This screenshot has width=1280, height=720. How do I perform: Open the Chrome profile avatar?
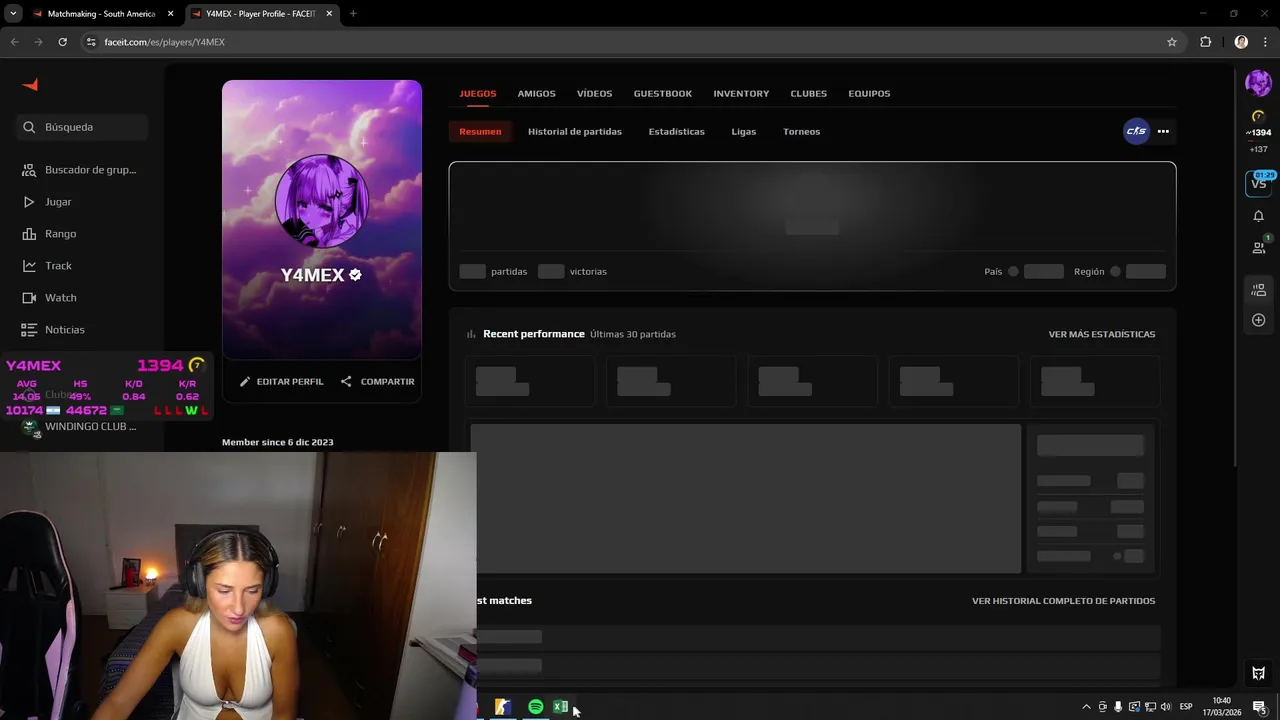[1241, 42]
